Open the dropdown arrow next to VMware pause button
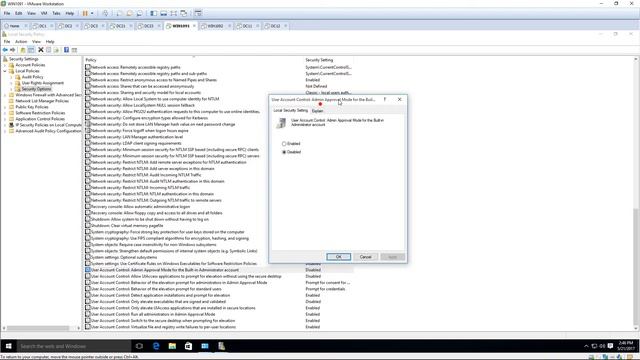The width and height of the screenshot is (640, 360). (92, 13)
